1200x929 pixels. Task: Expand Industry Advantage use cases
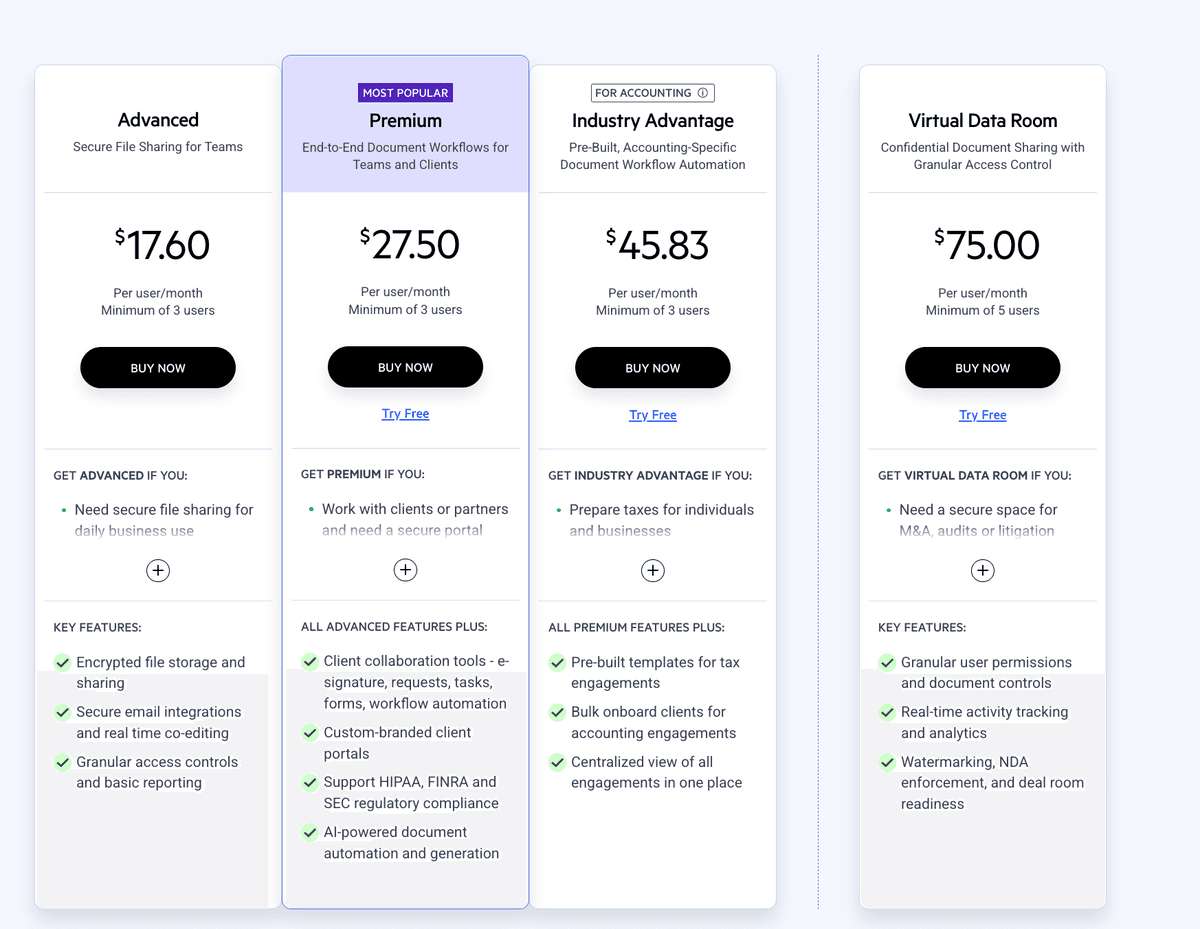[x=652, y=570]
